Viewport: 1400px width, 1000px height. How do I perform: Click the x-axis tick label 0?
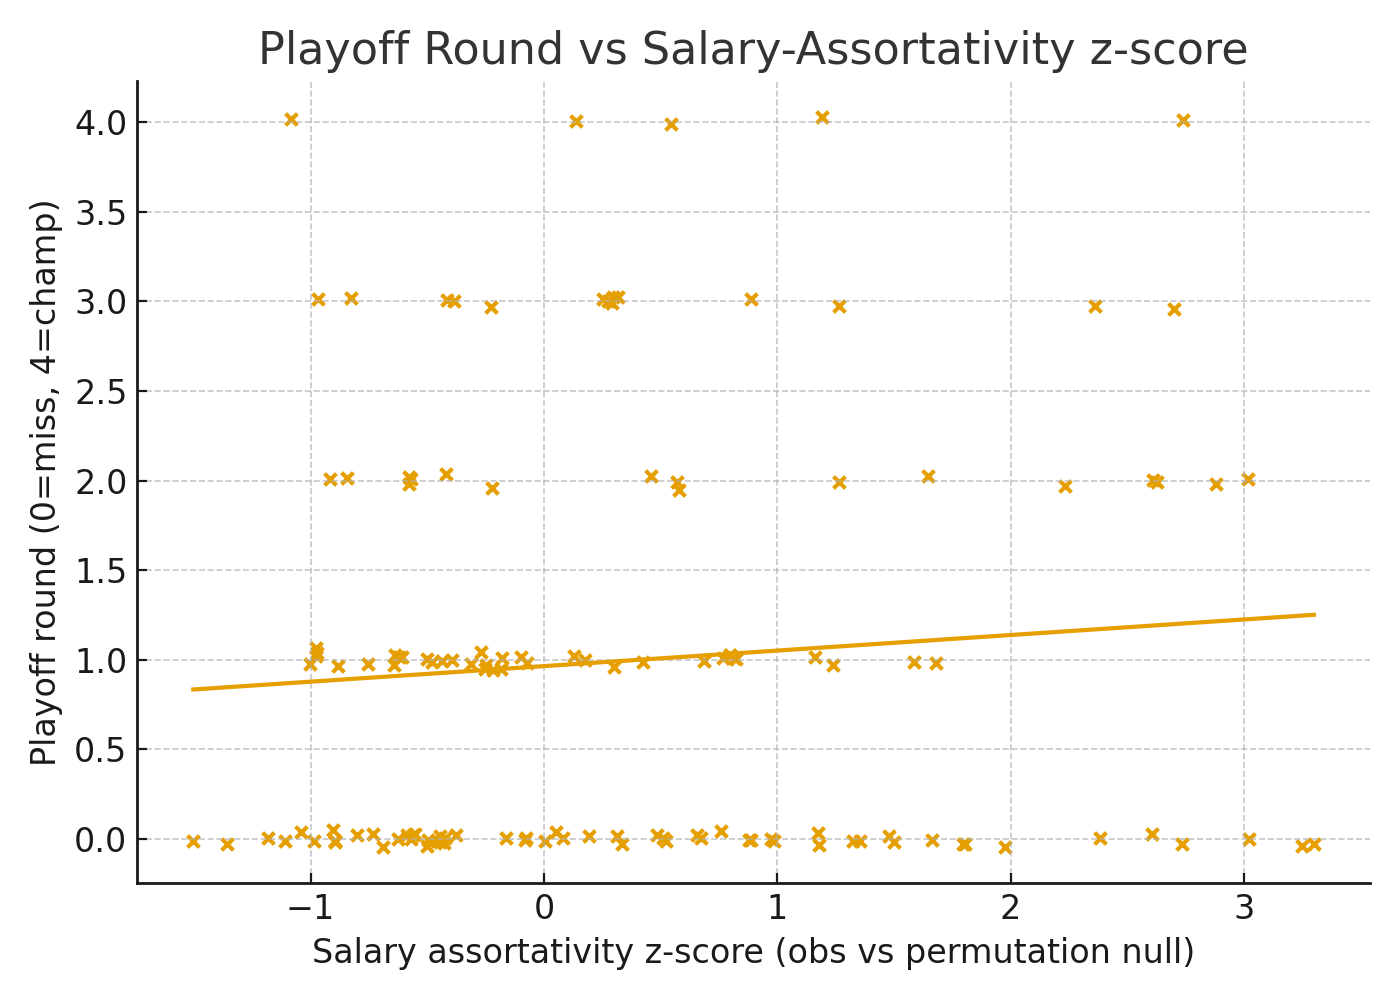pos(543,908)
